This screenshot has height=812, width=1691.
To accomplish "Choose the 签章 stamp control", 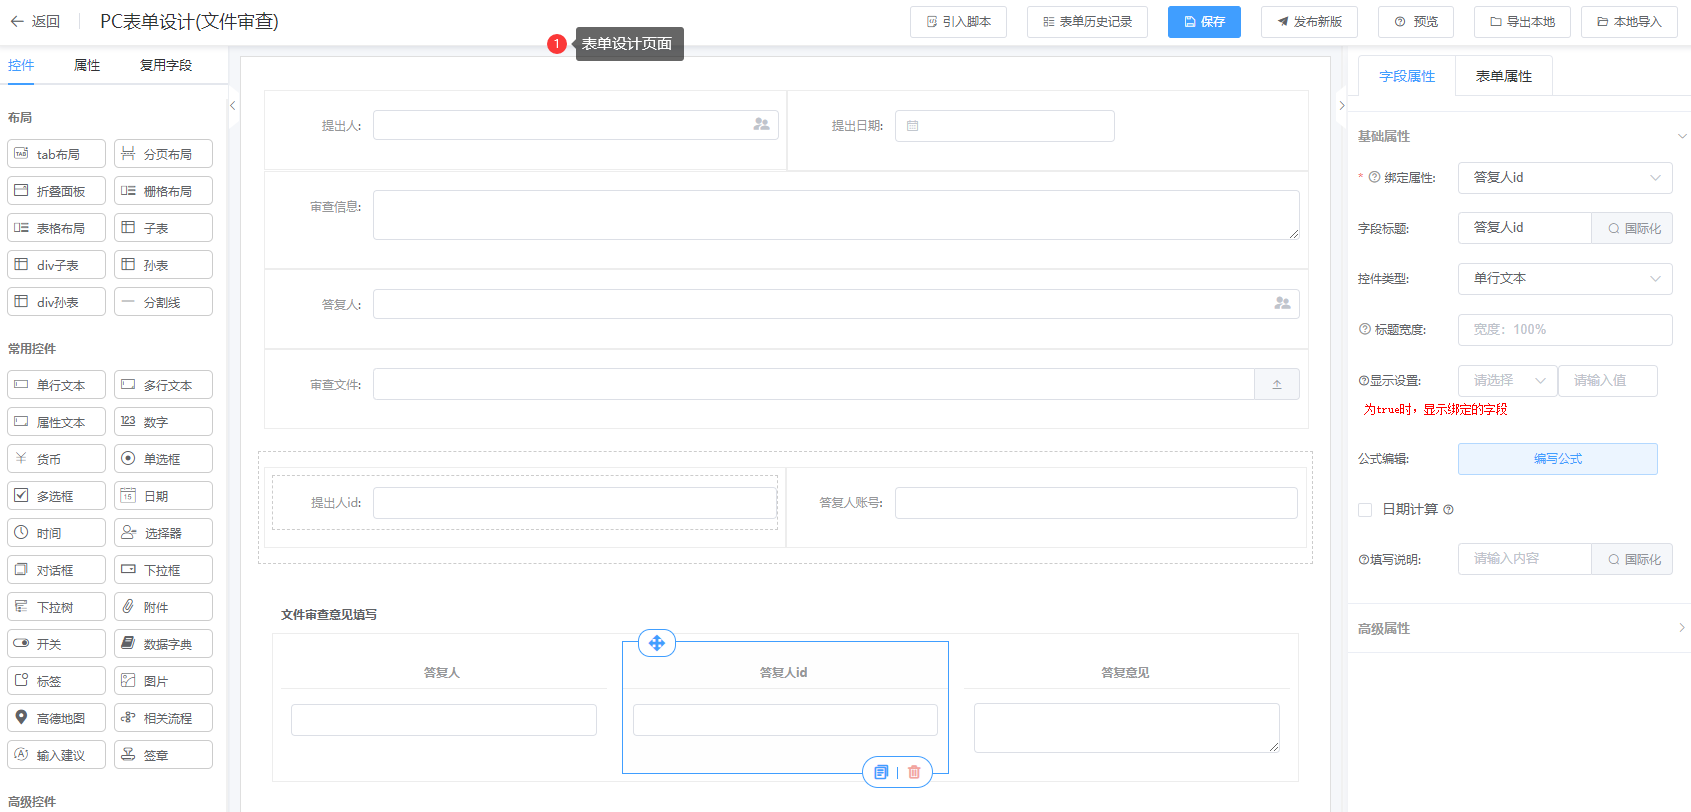I will coord(163,755).
